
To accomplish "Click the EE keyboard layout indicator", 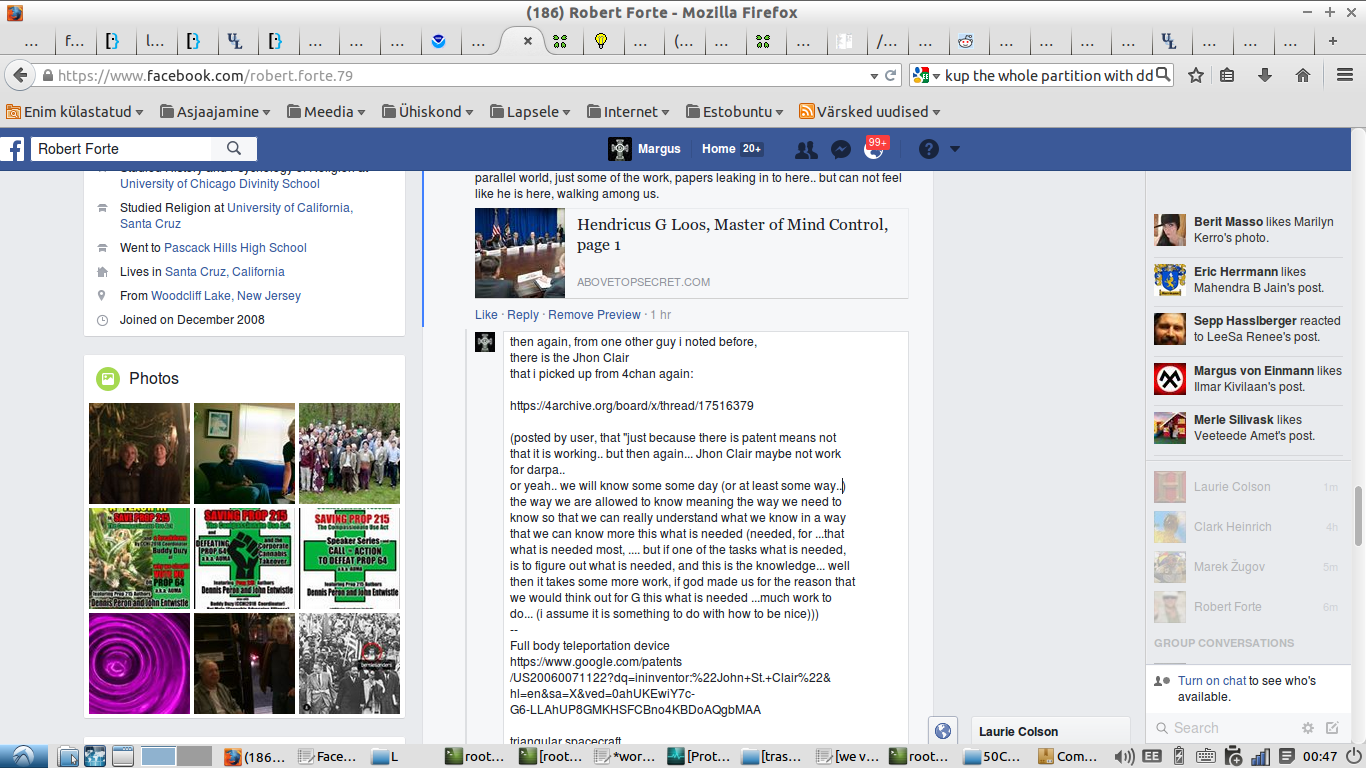I will [1152, 757].
